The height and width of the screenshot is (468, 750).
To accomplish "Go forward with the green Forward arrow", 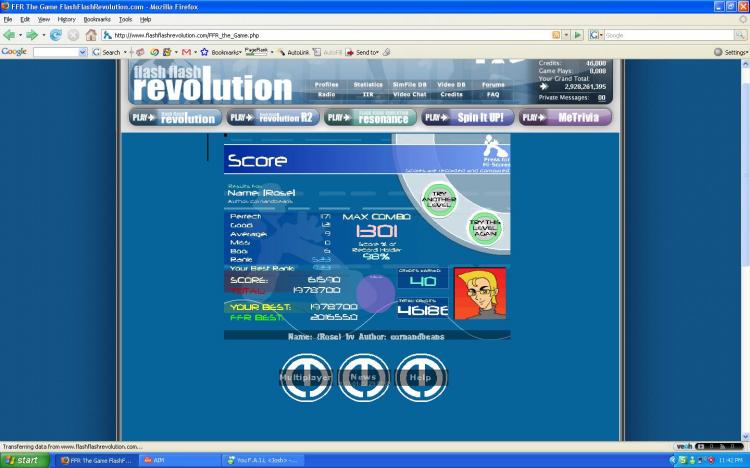I will pos(32,35).
